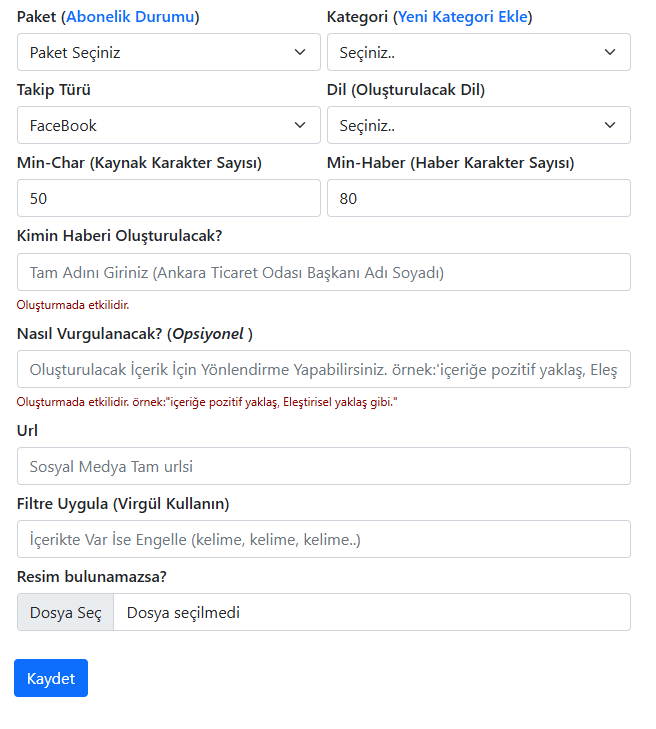Focus the Min-Char field showing 50
The width and height of the screenshot is (656, 729).
click(169, 198)
